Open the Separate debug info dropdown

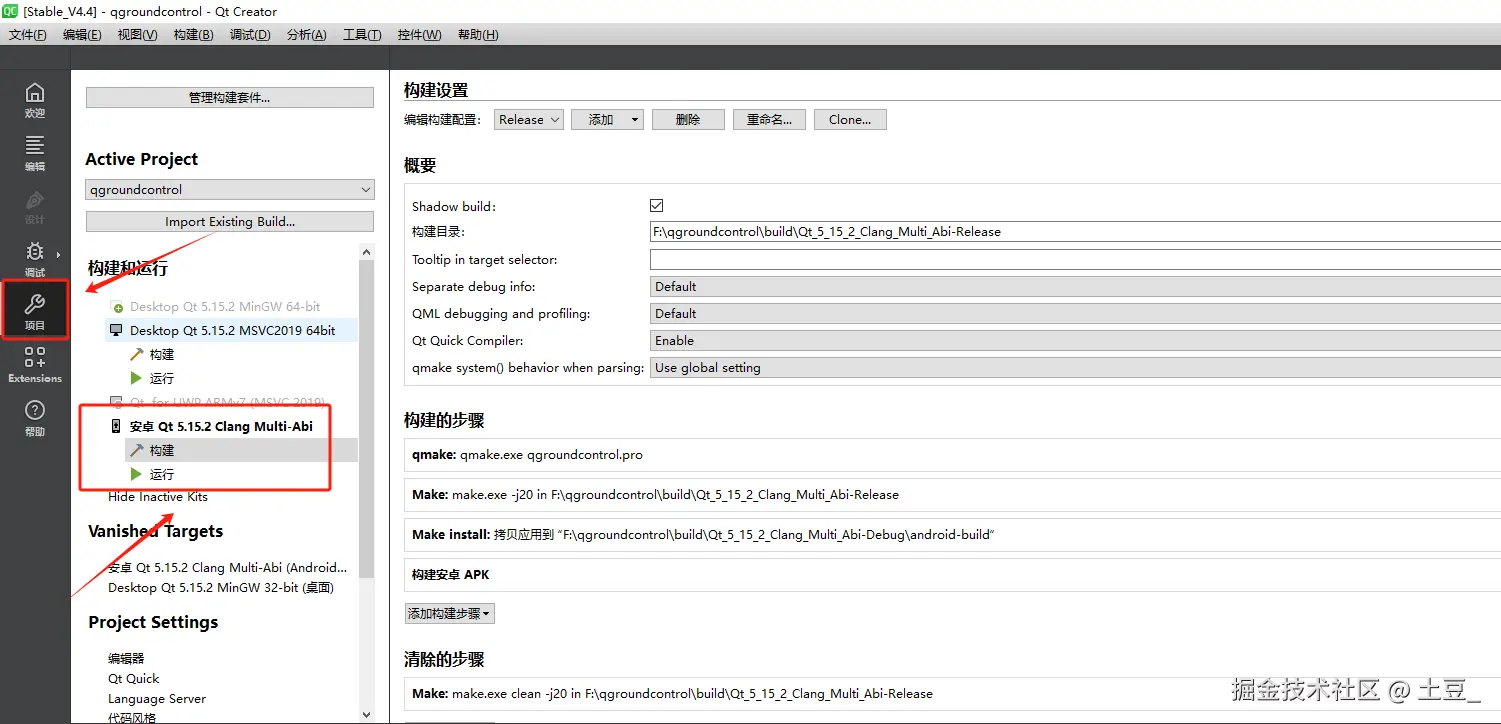(1075, 286)
